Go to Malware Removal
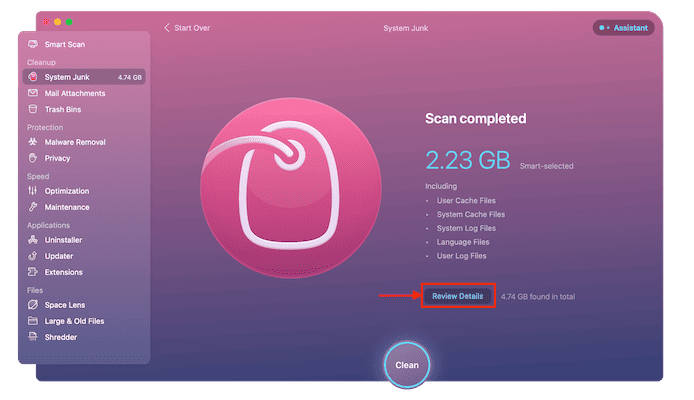 pyautogui.click(x=75, y=142)
